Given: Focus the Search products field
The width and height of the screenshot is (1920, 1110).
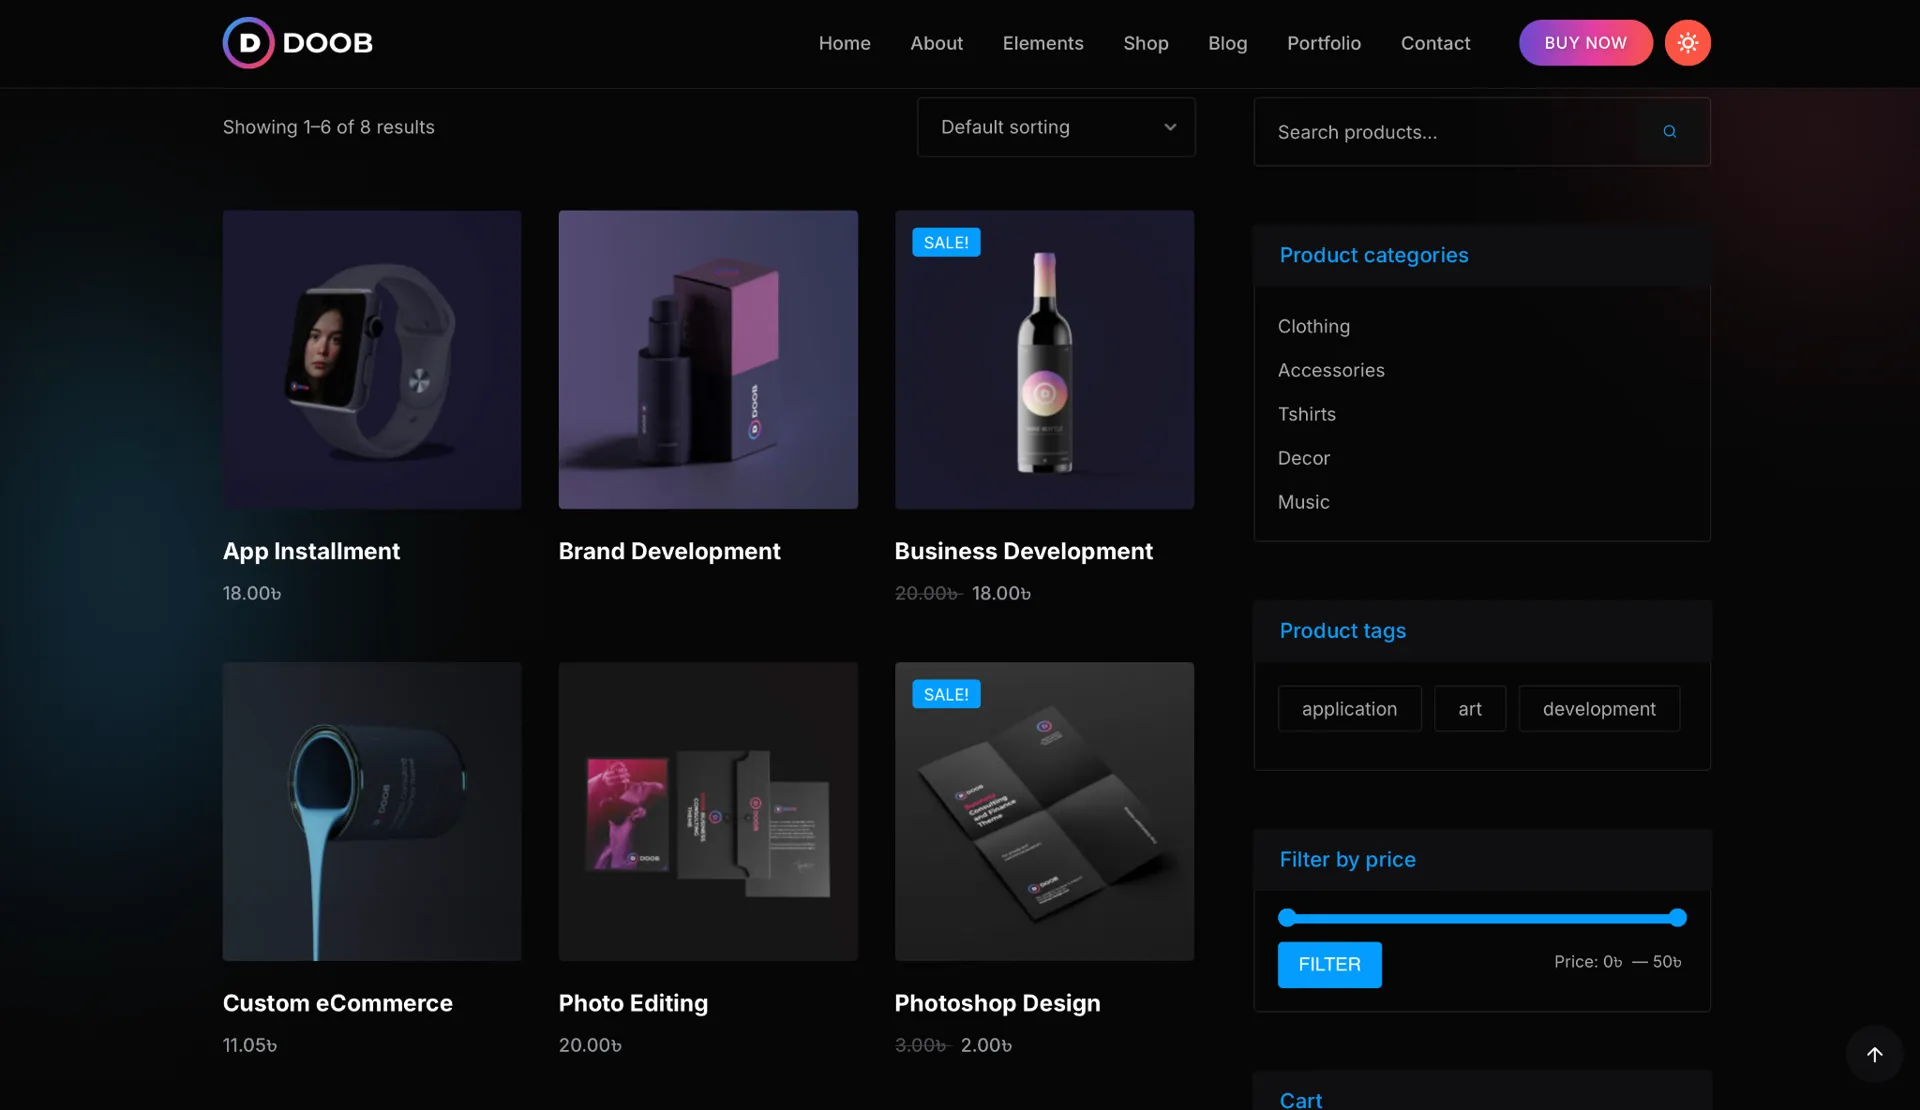Looking at the screenshot, I should coord(1450,132).
